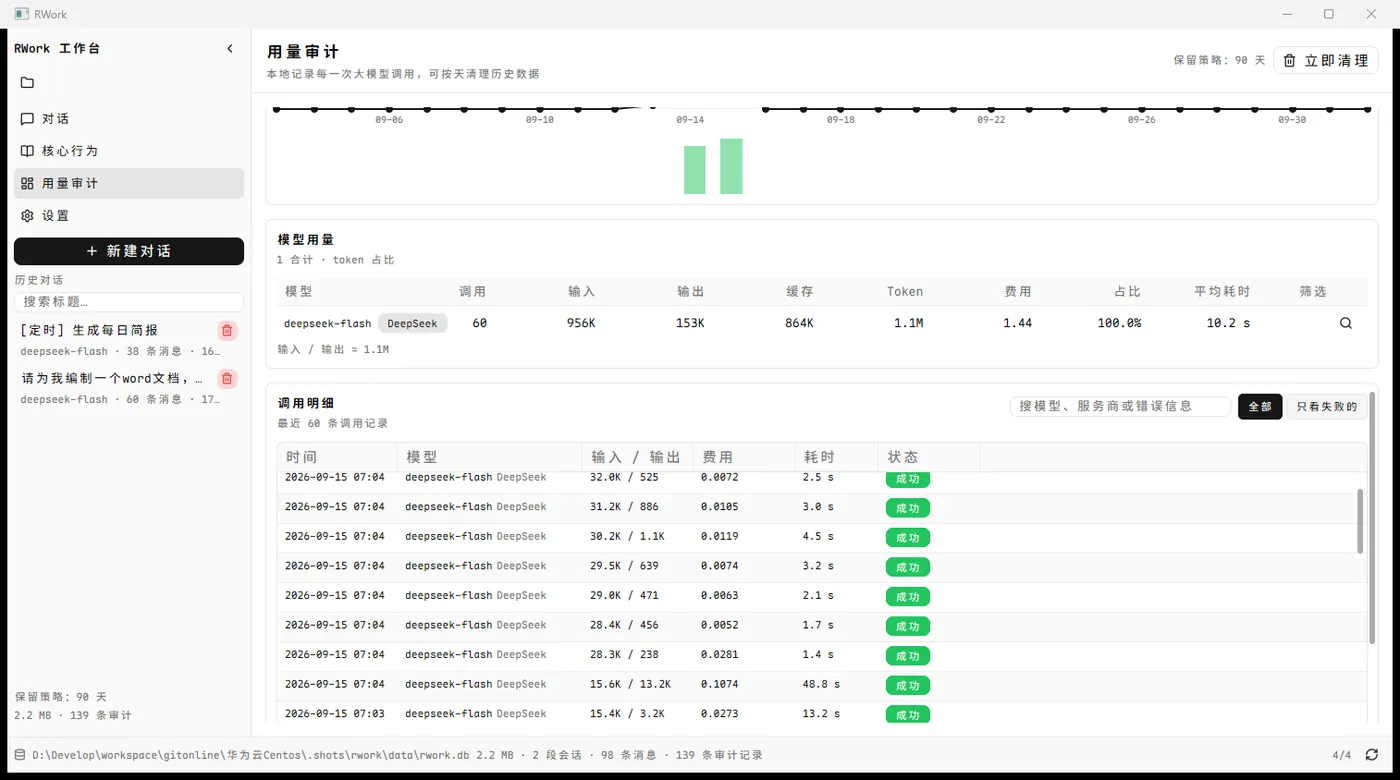Focus the 搜索标题 history search field
This screenshot has height=780, width=1400.
pos(129,301)
